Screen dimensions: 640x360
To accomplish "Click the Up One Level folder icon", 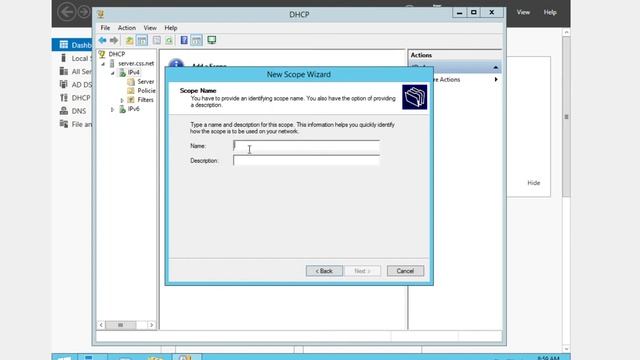I will coord(129,40).
